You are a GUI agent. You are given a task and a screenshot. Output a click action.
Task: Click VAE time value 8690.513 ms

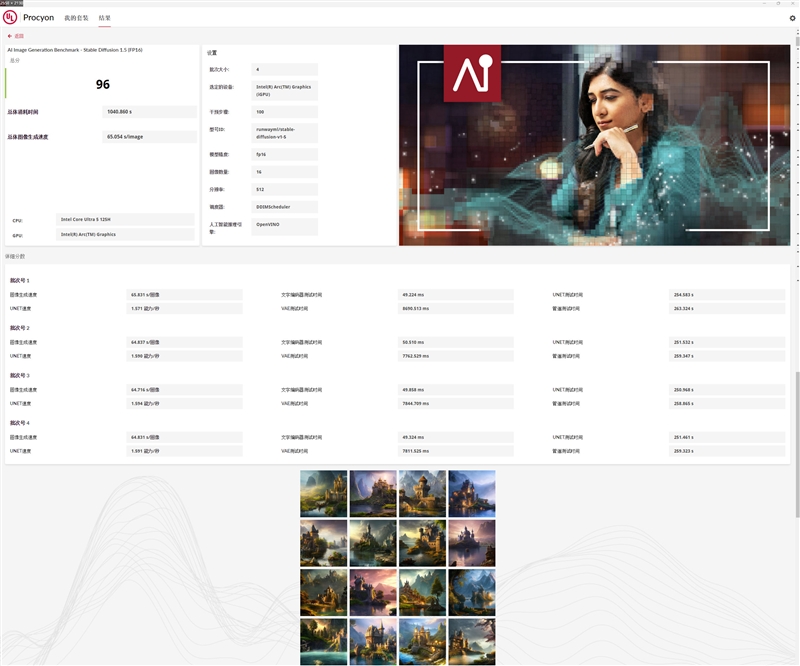pyautogui.click(x=456, y=309)
